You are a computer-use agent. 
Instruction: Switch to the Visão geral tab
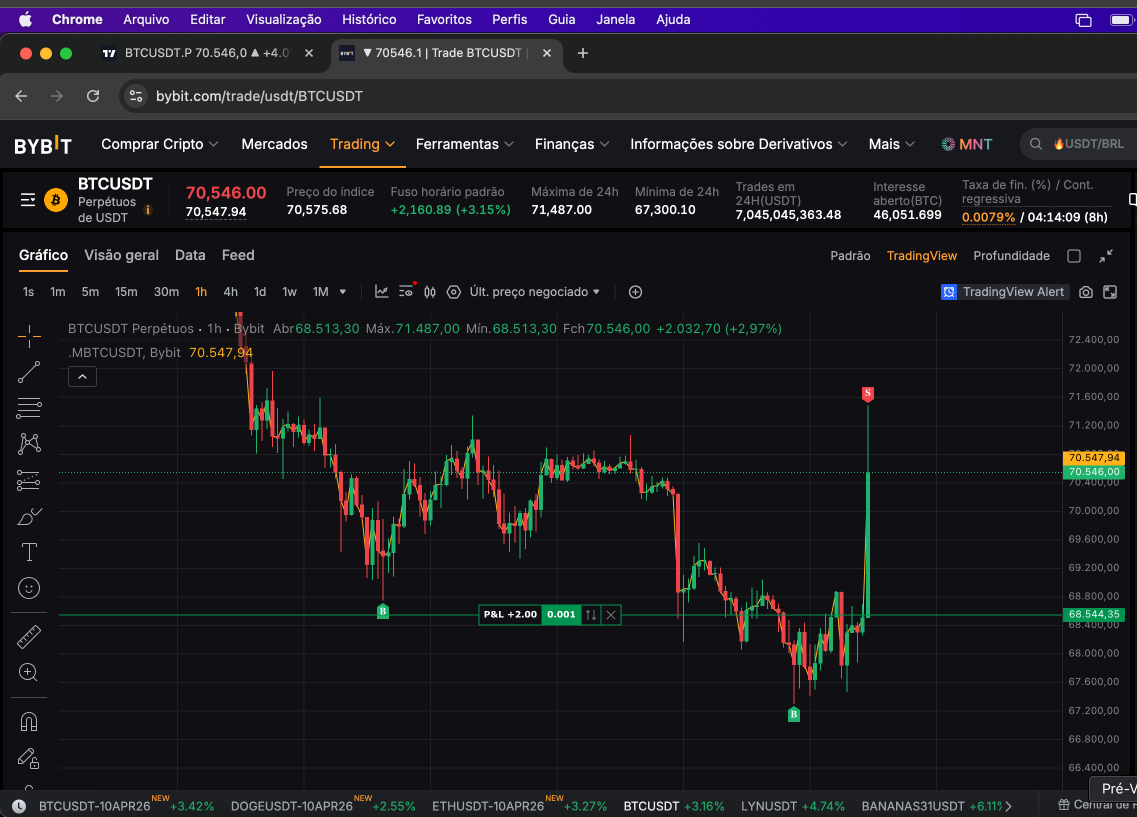(x=121, y=255)
